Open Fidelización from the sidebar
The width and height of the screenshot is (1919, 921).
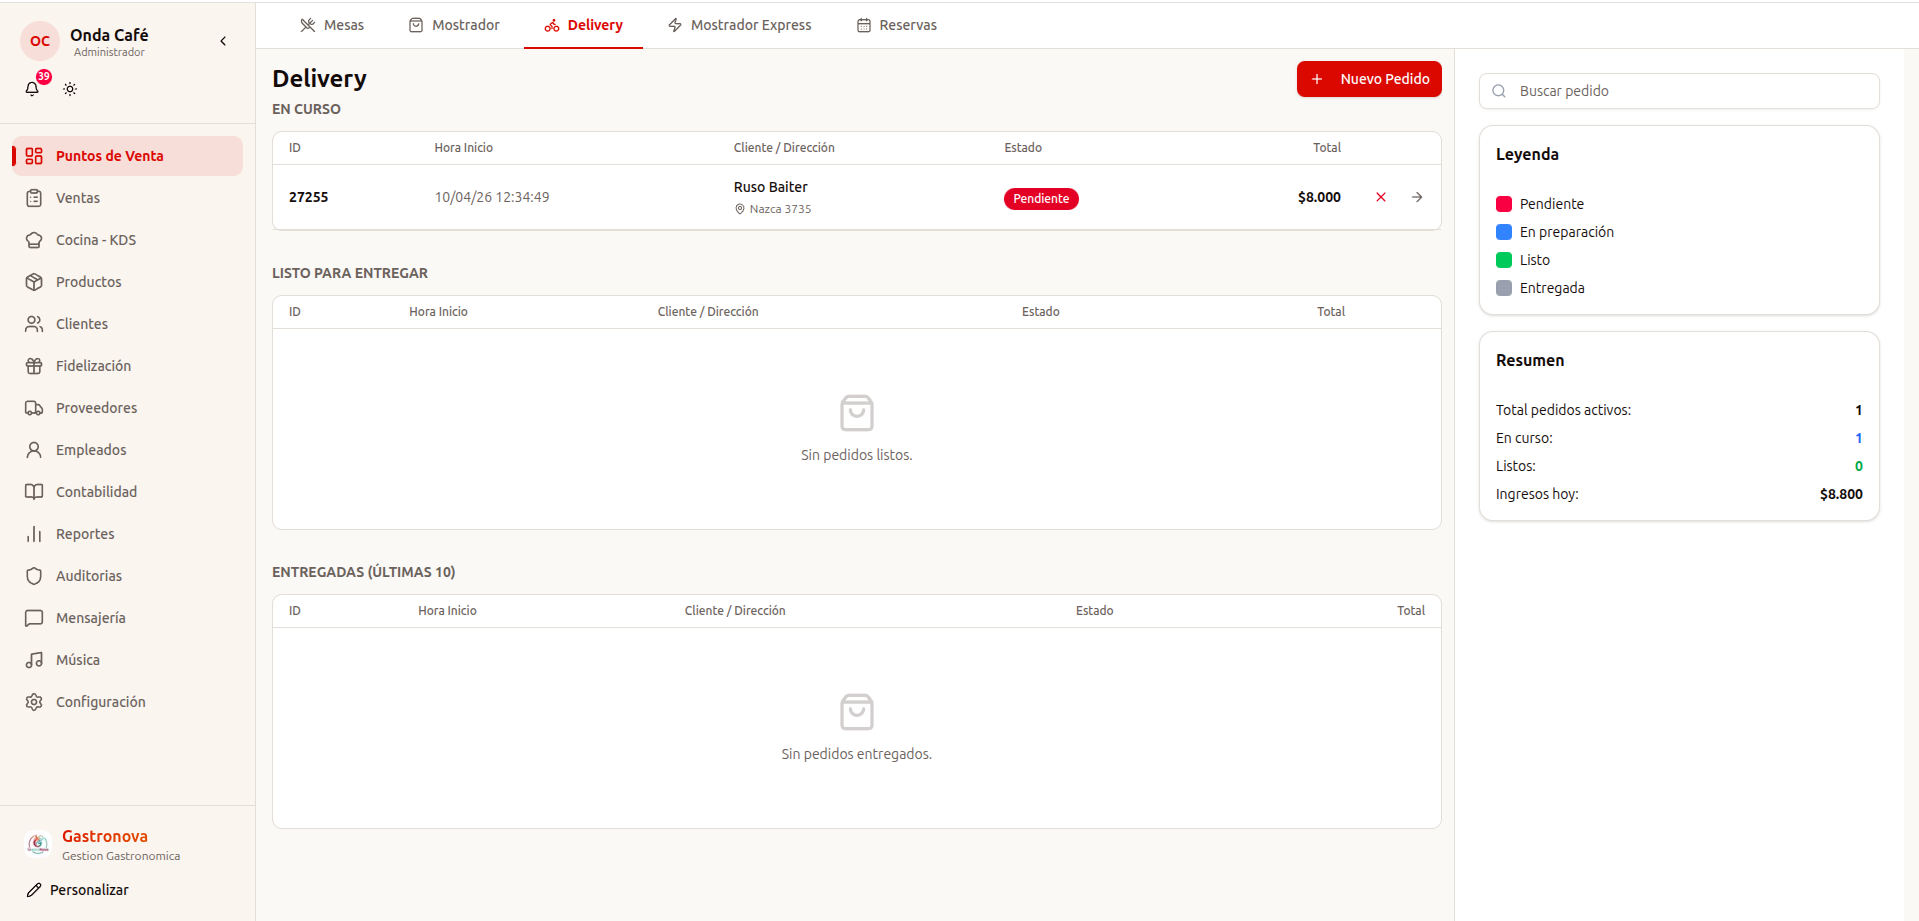click(127, 366)
